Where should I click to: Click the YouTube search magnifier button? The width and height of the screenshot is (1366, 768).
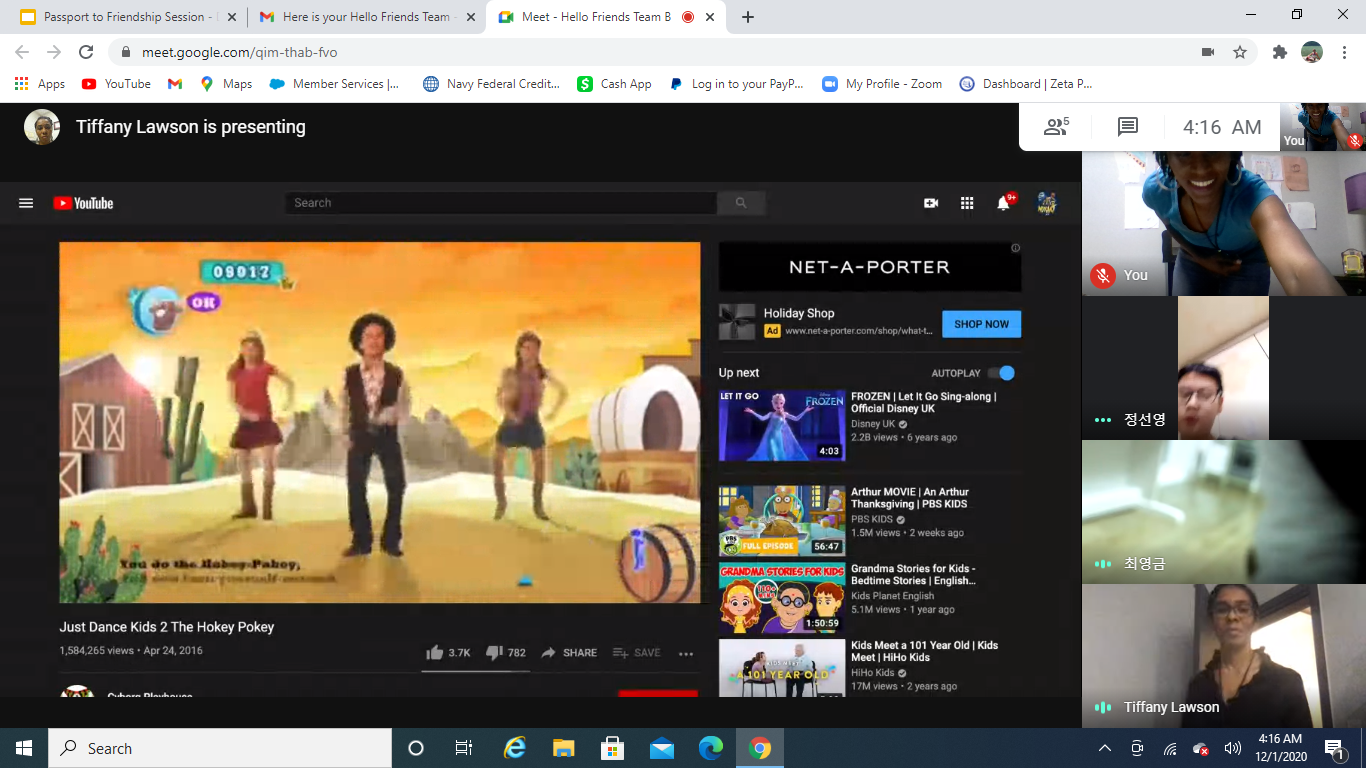pos(741,203)
